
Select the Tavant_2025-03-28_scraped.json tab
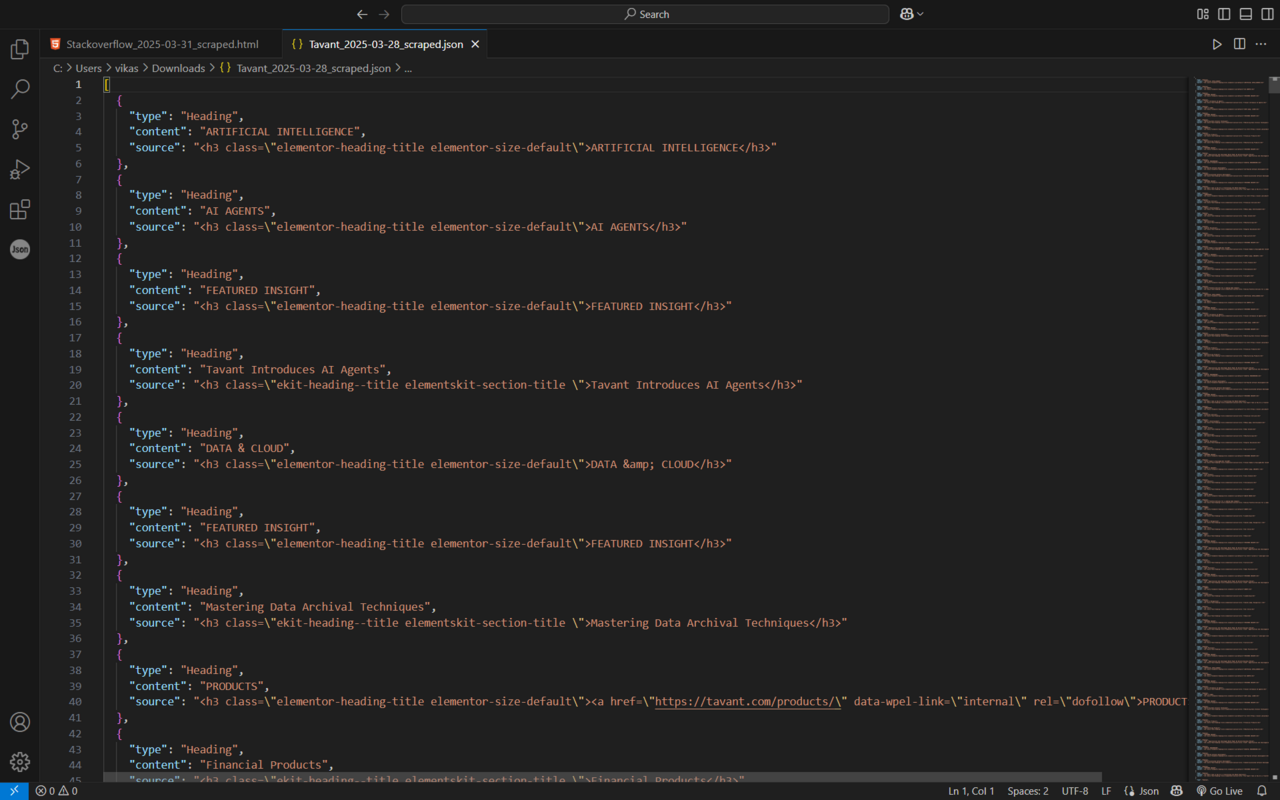coord(385,44)
